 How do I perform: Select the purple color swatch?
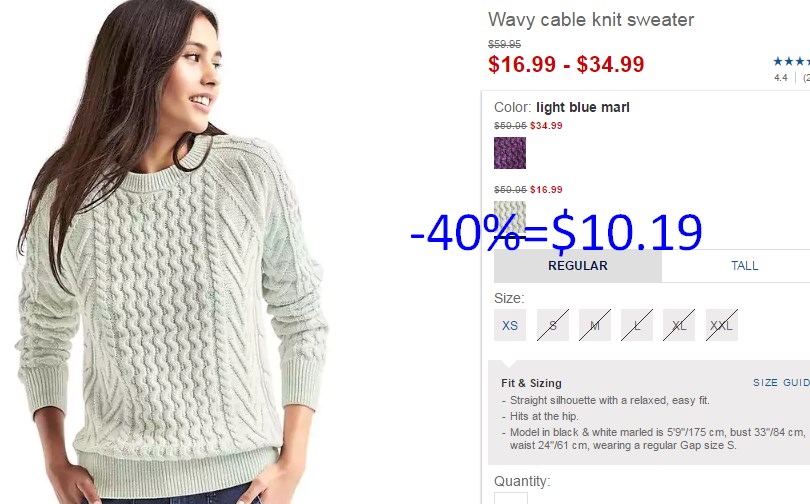click(510, 153)
